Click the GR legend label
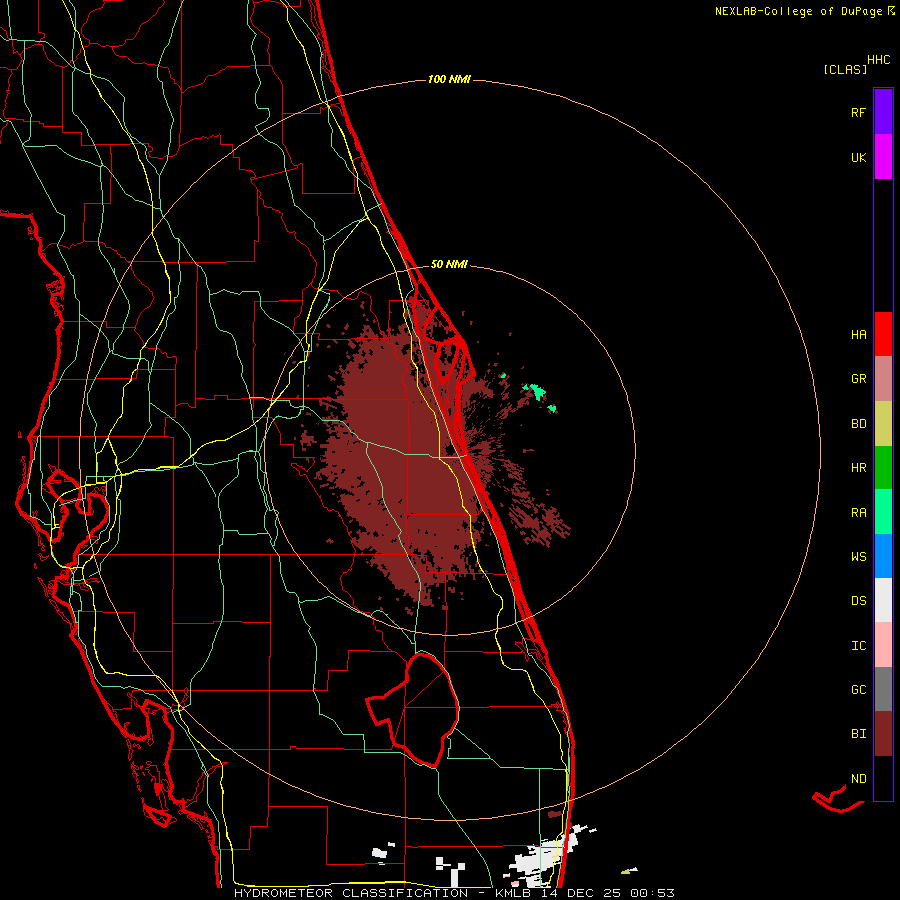This screenshot has height=900, width=900. (x=858, y=379)
